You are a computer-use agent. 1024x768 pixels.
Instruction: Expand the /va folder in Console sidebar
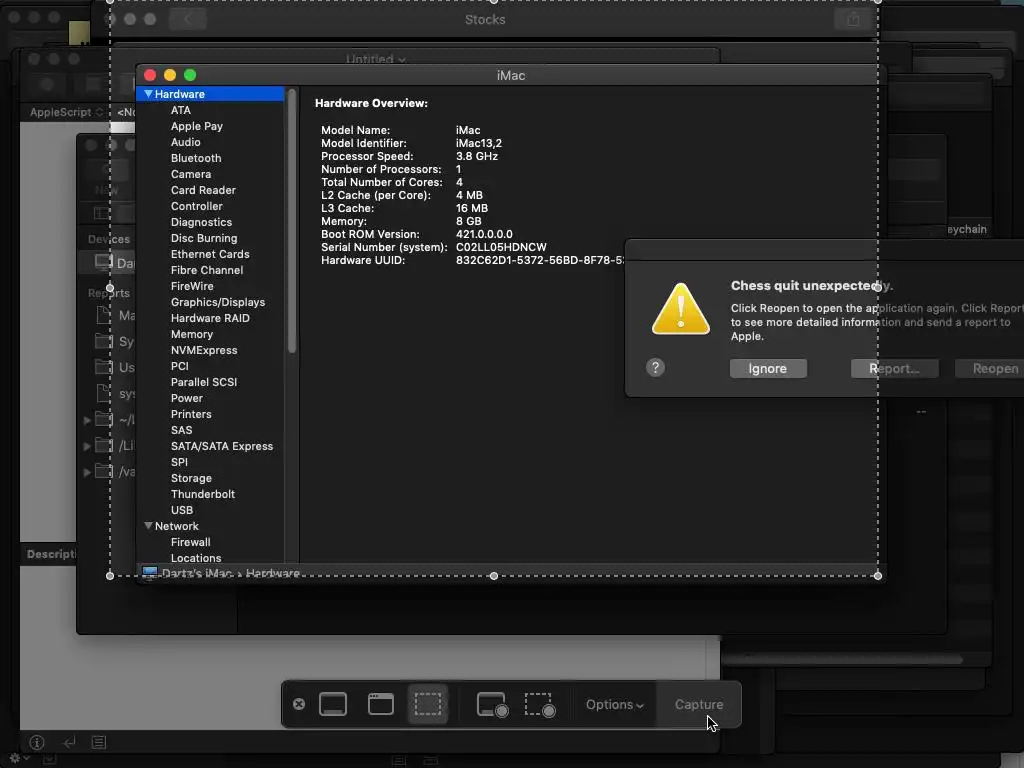(87, 472)
